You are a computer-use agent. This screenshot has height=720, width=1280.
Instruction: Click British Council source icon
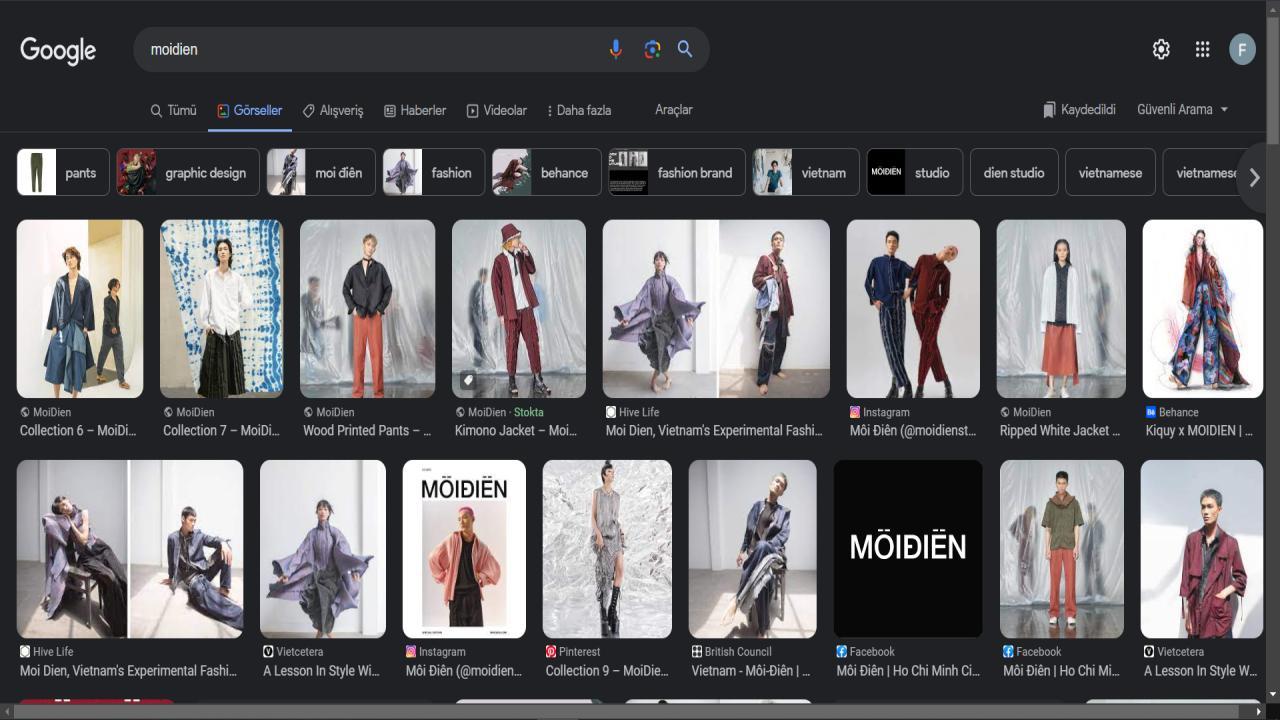point(697,652)
